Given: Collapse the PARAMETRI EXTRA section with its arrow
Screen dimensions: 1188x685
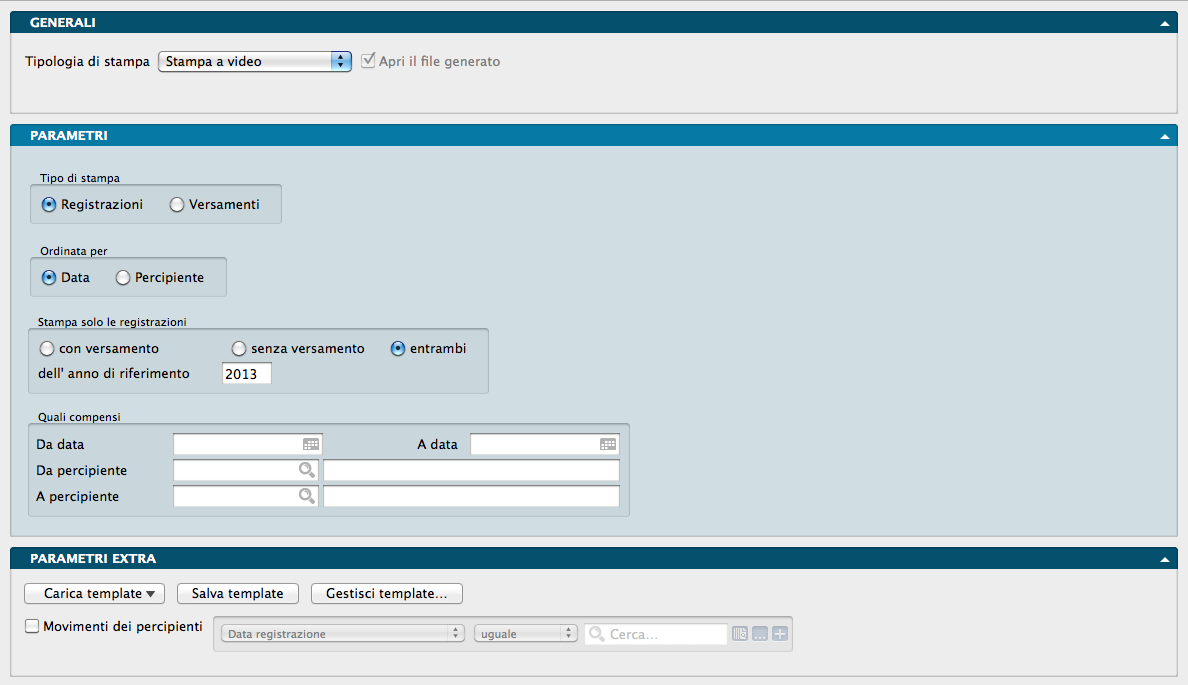Looking at the screenshot, I should pyautogui.click(x=1164, y=559).
